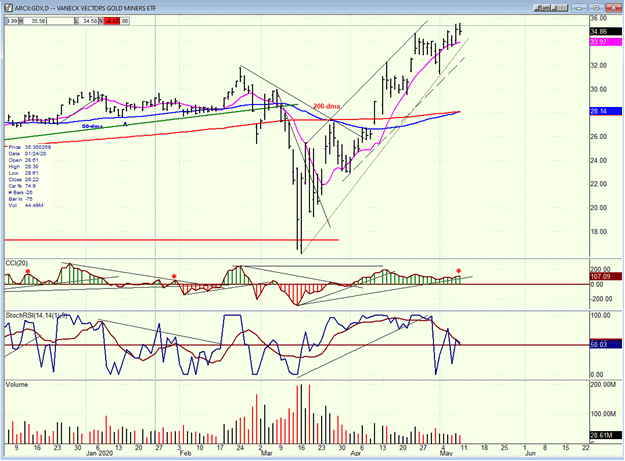Click the red star on the early February CCI peak
This screenshot has width=625, height=461.
click(x=174, y=277)
